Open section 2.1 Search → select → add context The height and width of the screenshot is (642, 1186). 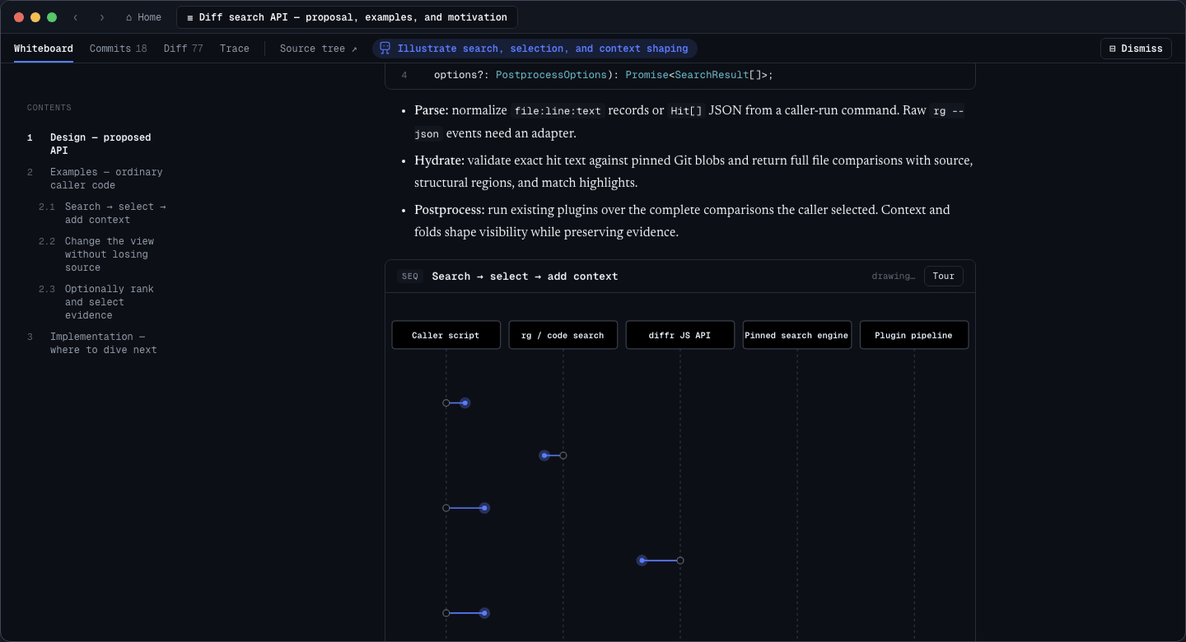[115, 213]
